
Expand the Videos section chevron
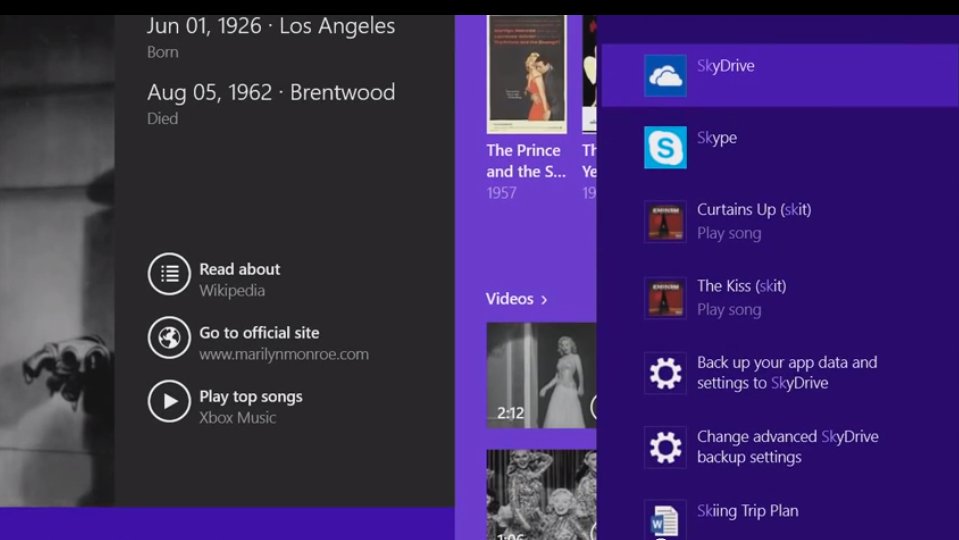pyautogui.click(x=544, y=299)
